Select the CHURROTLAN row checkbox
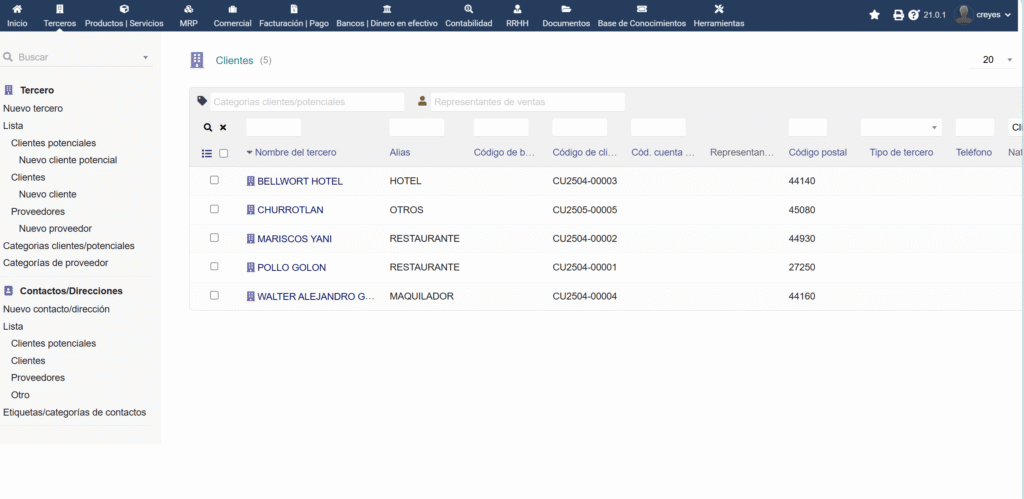Viewport: 1024px width, 499px height. (x=214, y=210)
